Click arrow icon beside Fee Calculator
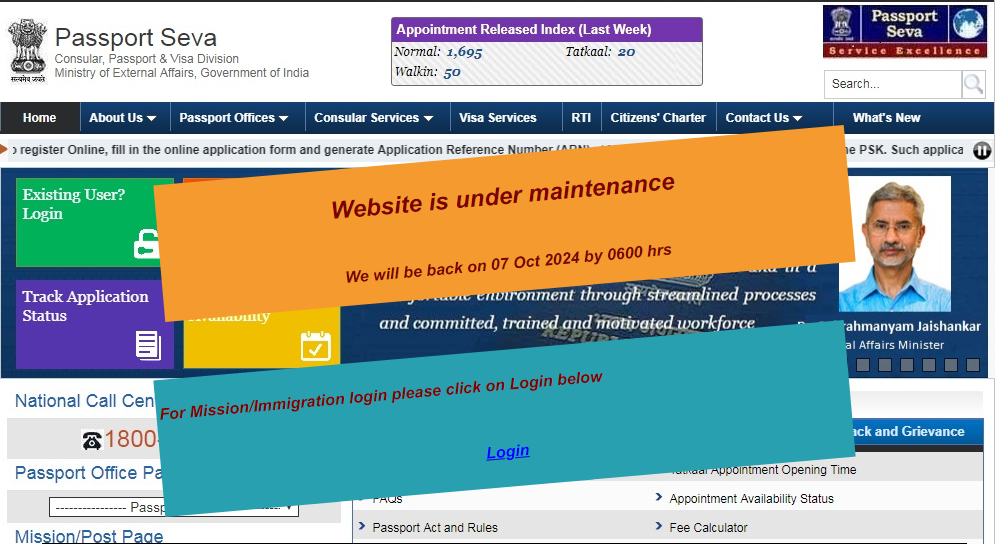995x544 pixels. 659,526
